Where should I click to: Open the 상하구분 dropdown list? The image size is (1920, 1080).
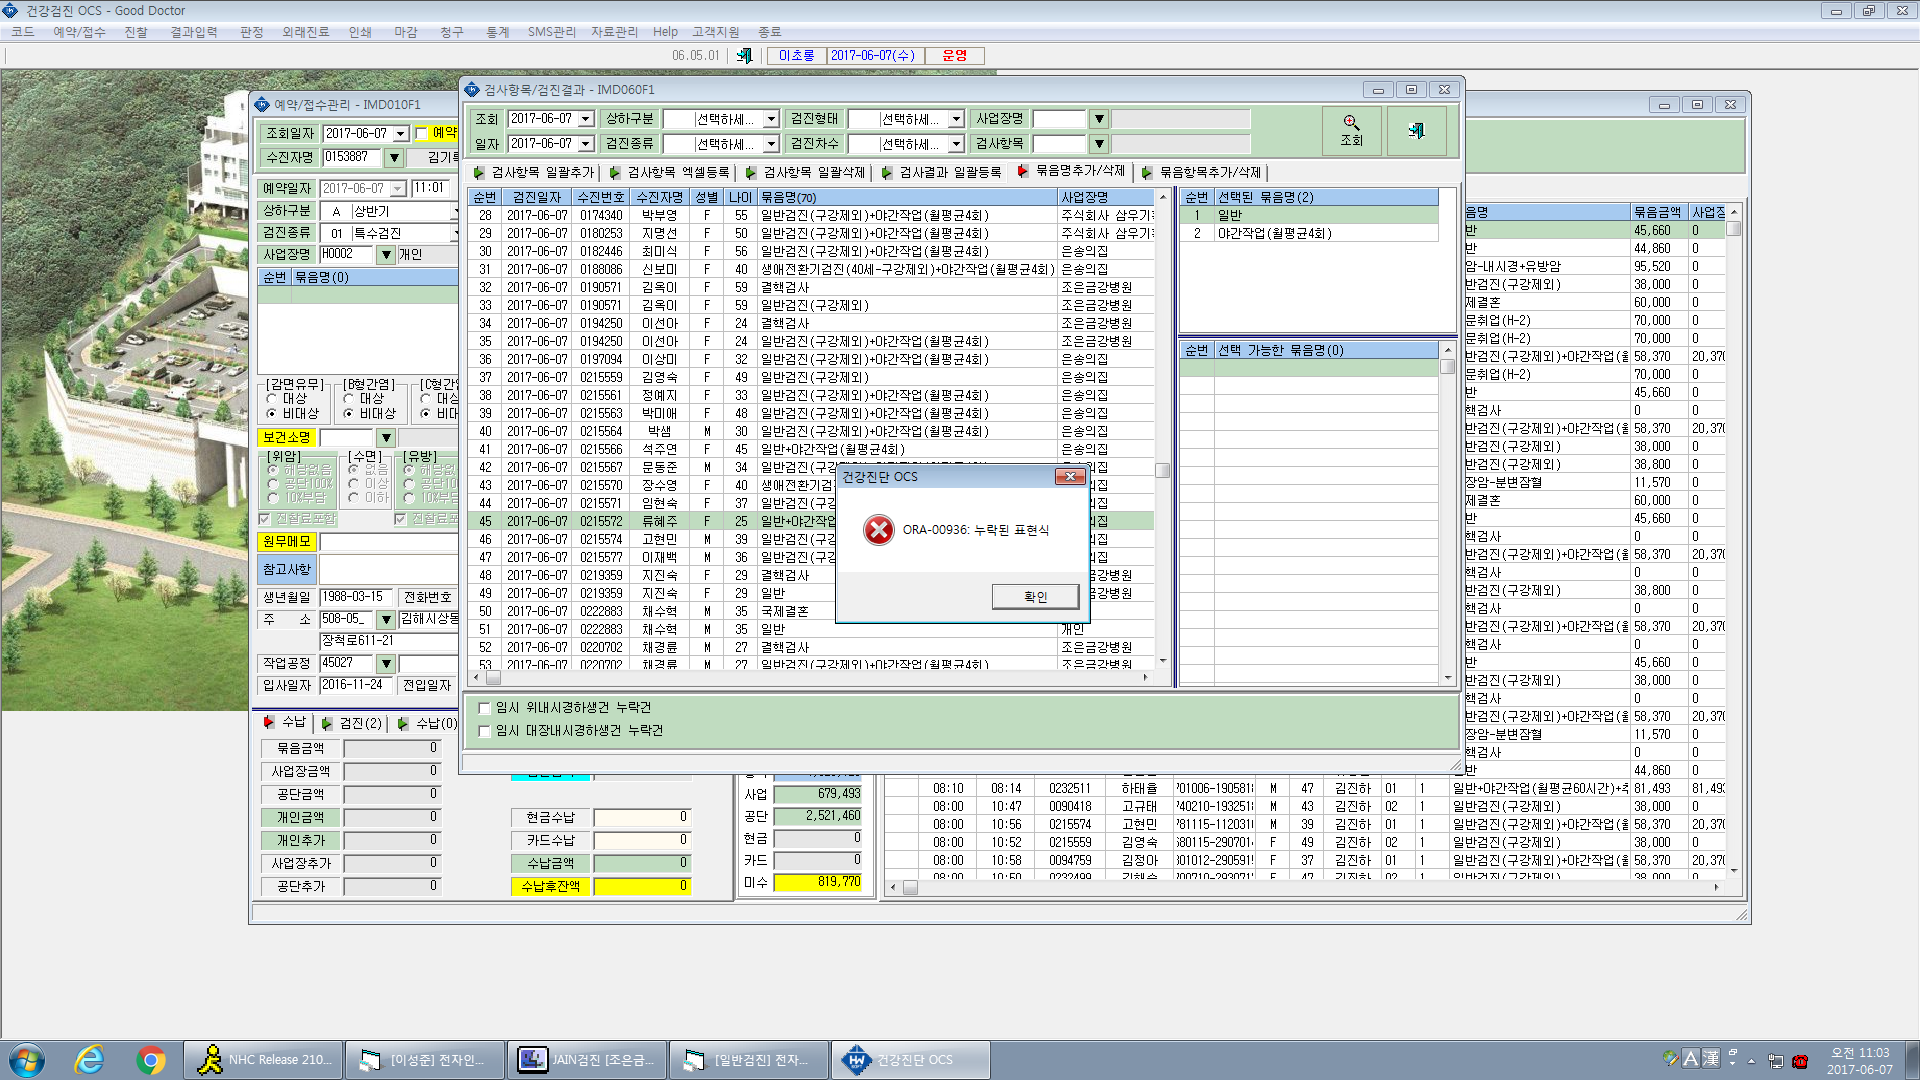point(771,119)
